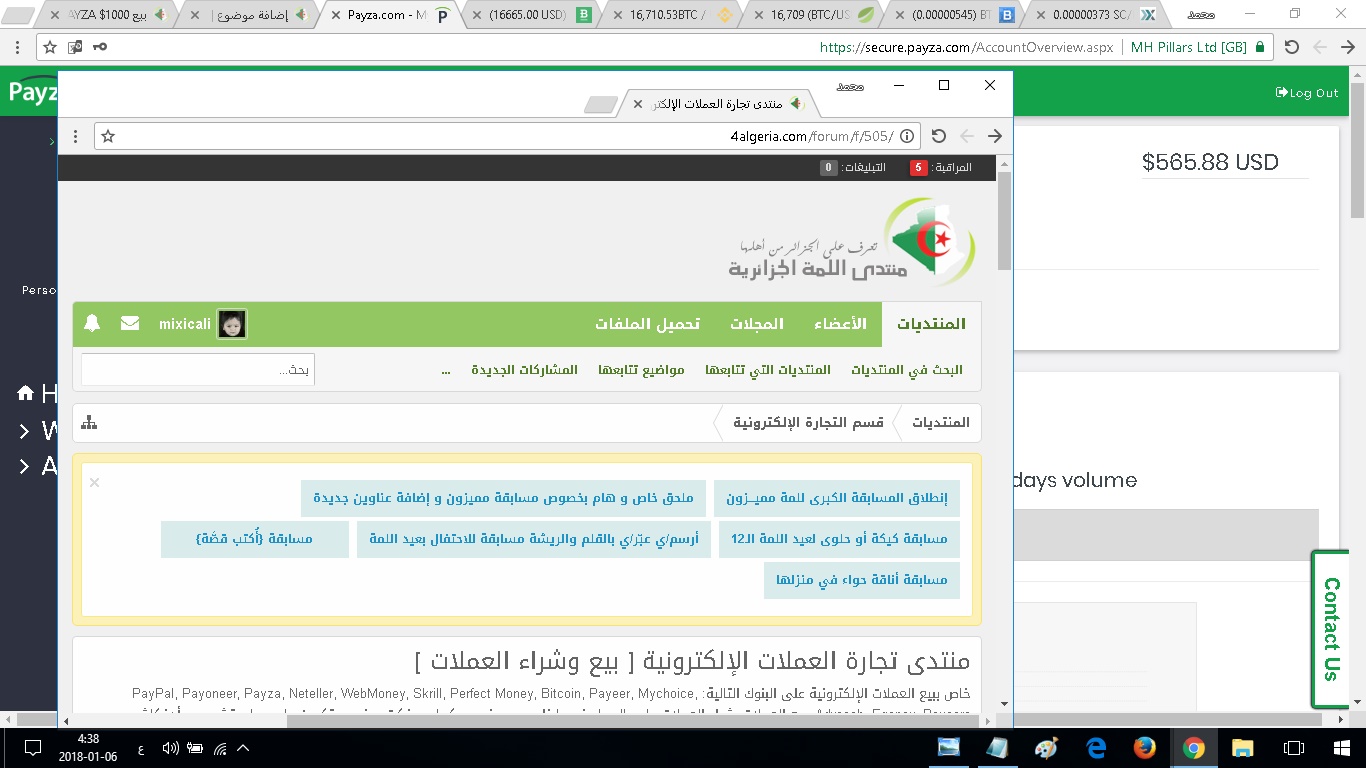Open the تحميل الملفات navigation tab
The image size is (1366, 770).
tap(647, 324)
